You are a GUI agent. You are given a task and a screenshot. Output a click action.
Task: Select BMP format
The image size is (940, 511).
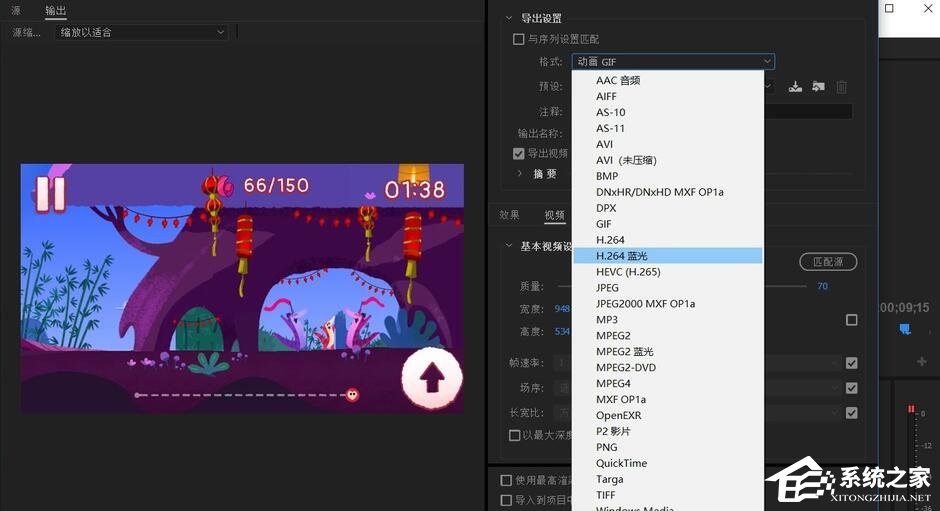click(x=668, y=176)
